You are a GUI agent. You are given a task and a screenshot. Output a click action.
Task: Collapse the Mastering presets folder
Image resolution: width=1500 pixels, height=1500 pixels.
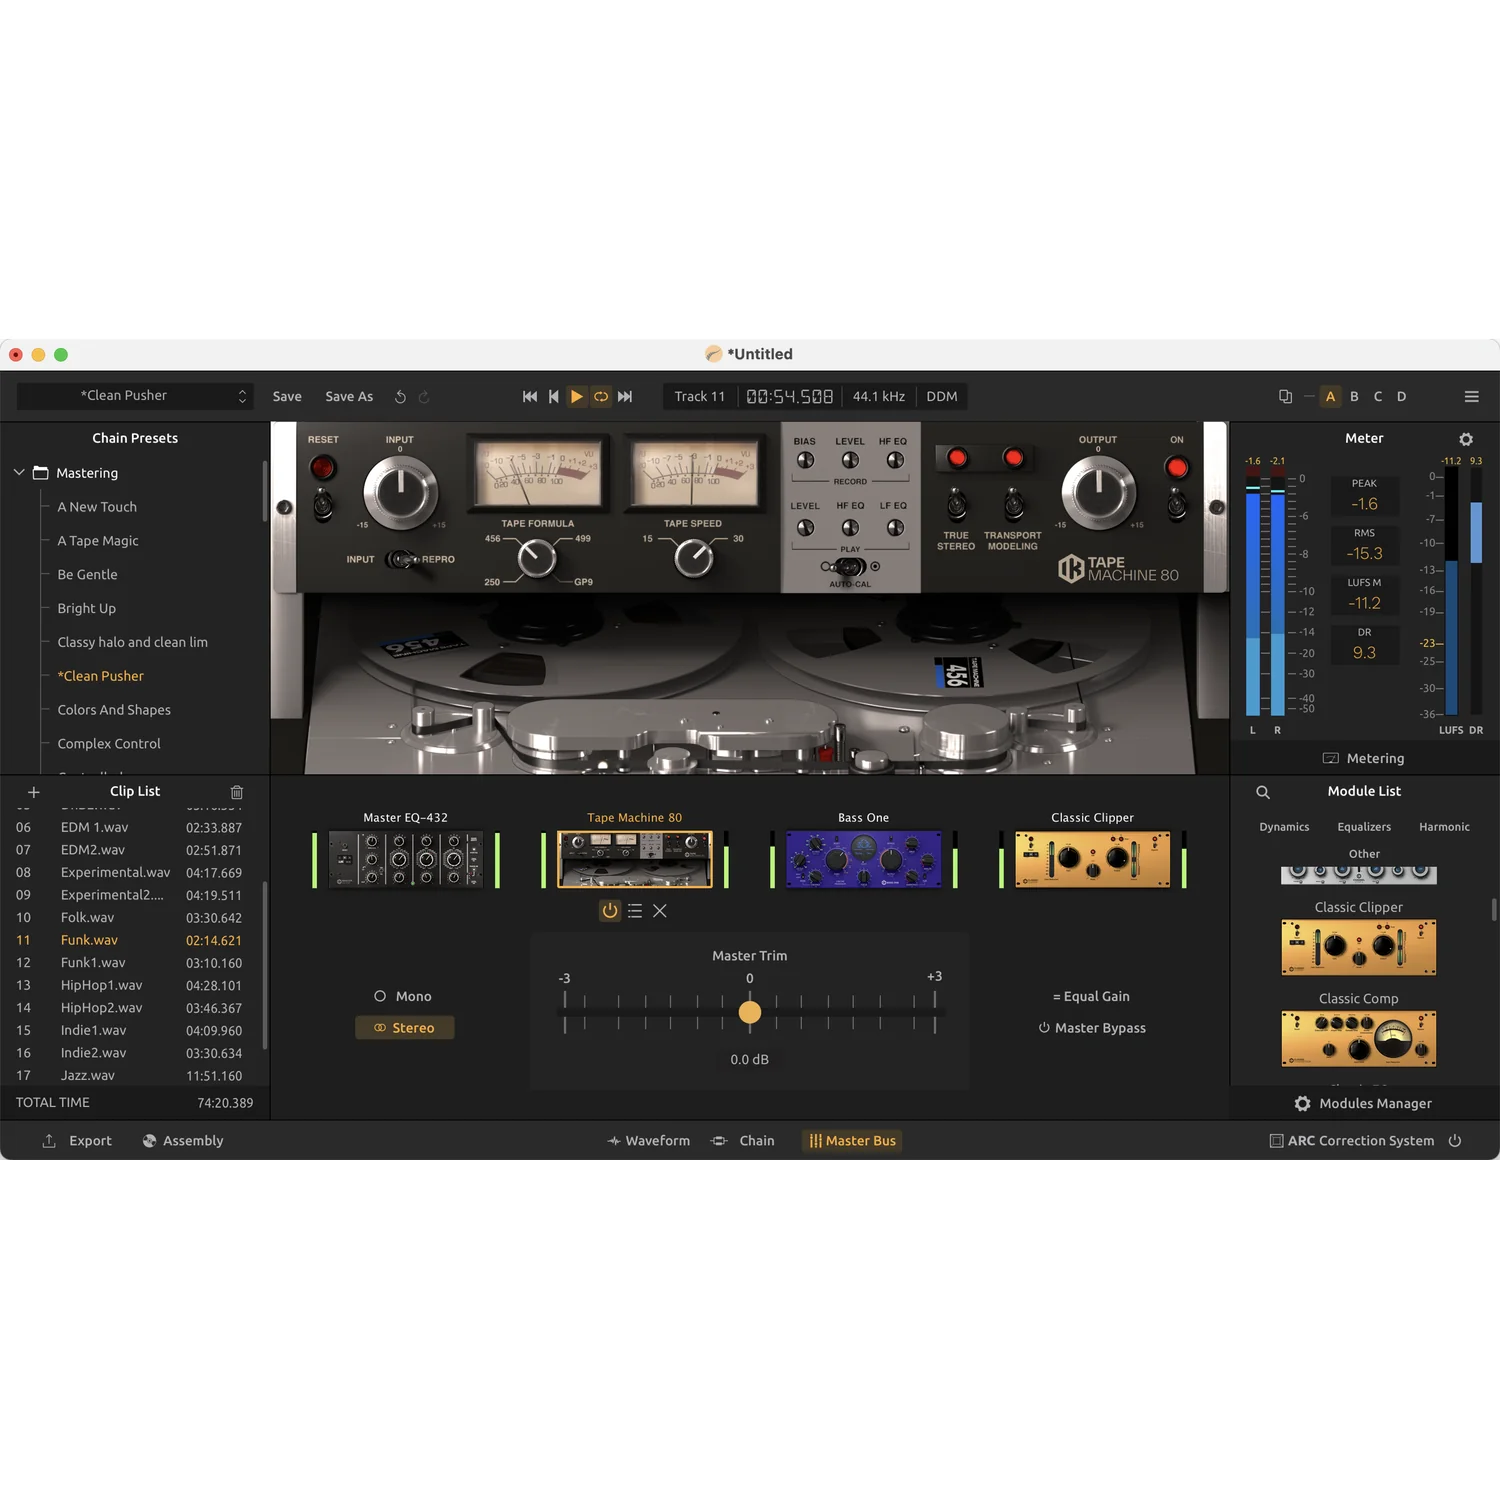19,473
